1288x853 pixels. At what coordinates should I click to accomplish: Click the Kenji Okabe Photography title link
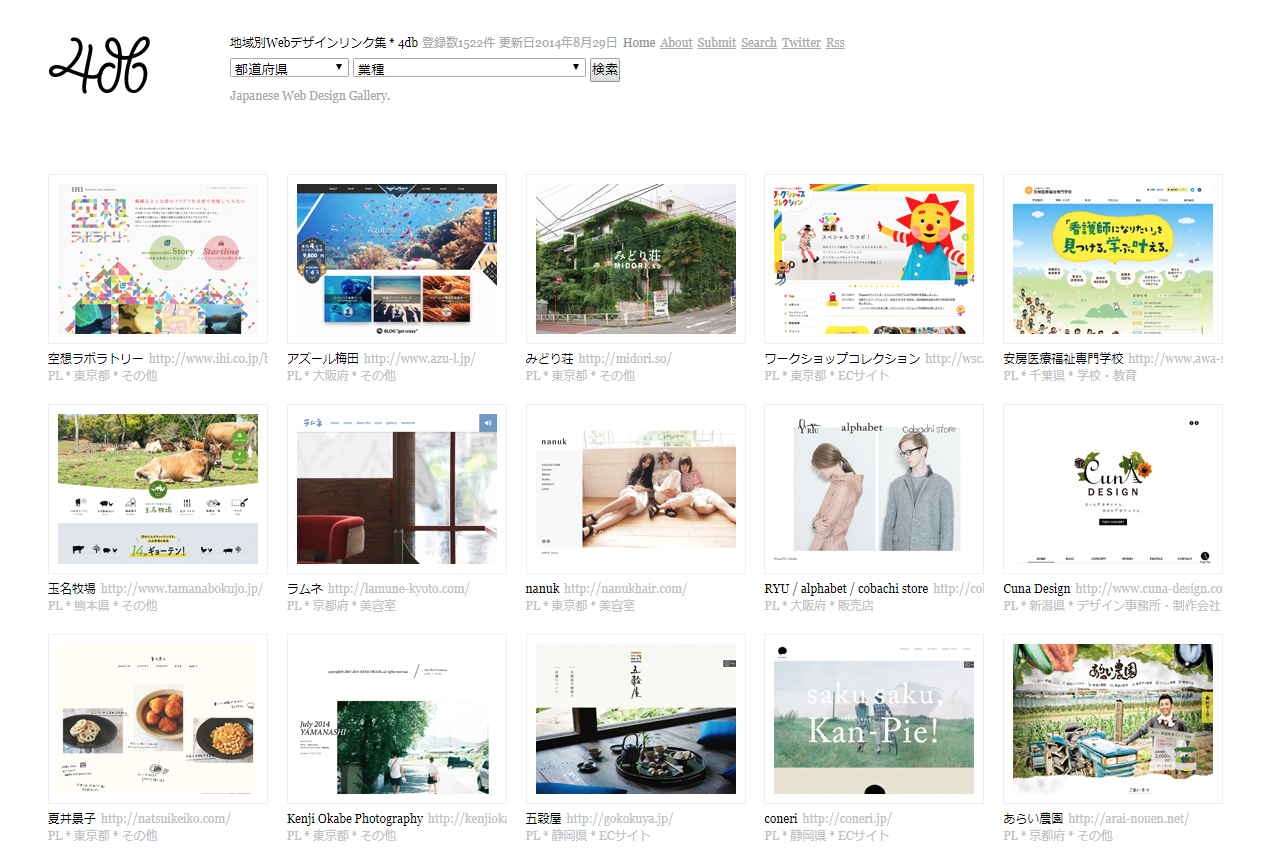[x=355, y=819]
